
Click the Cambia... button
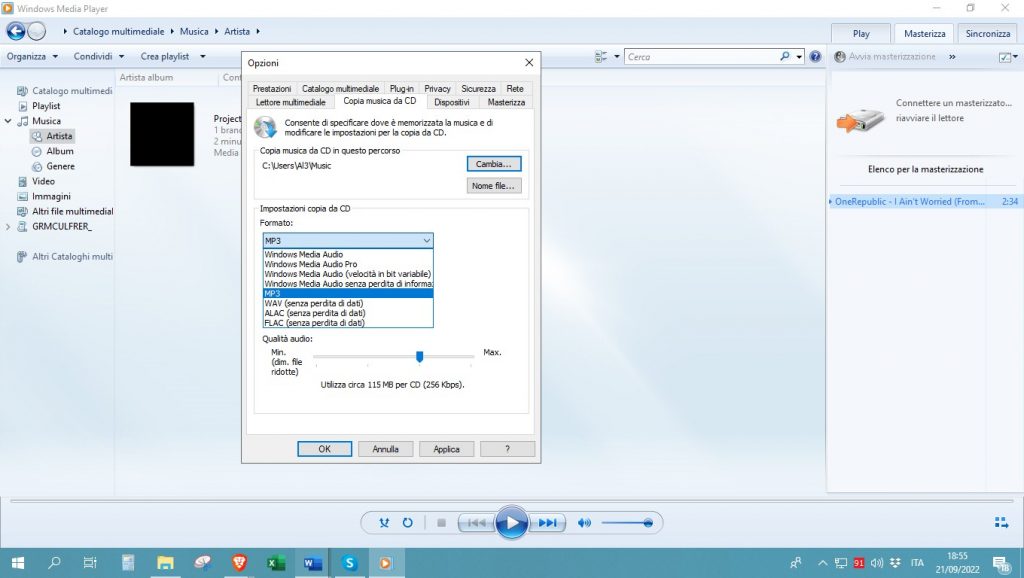[493, 164]
